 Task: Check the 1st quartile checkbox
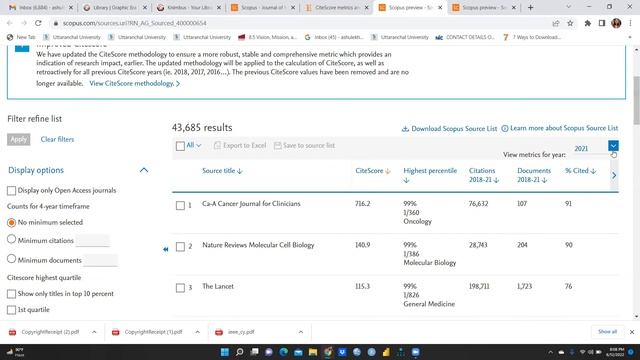11,310
